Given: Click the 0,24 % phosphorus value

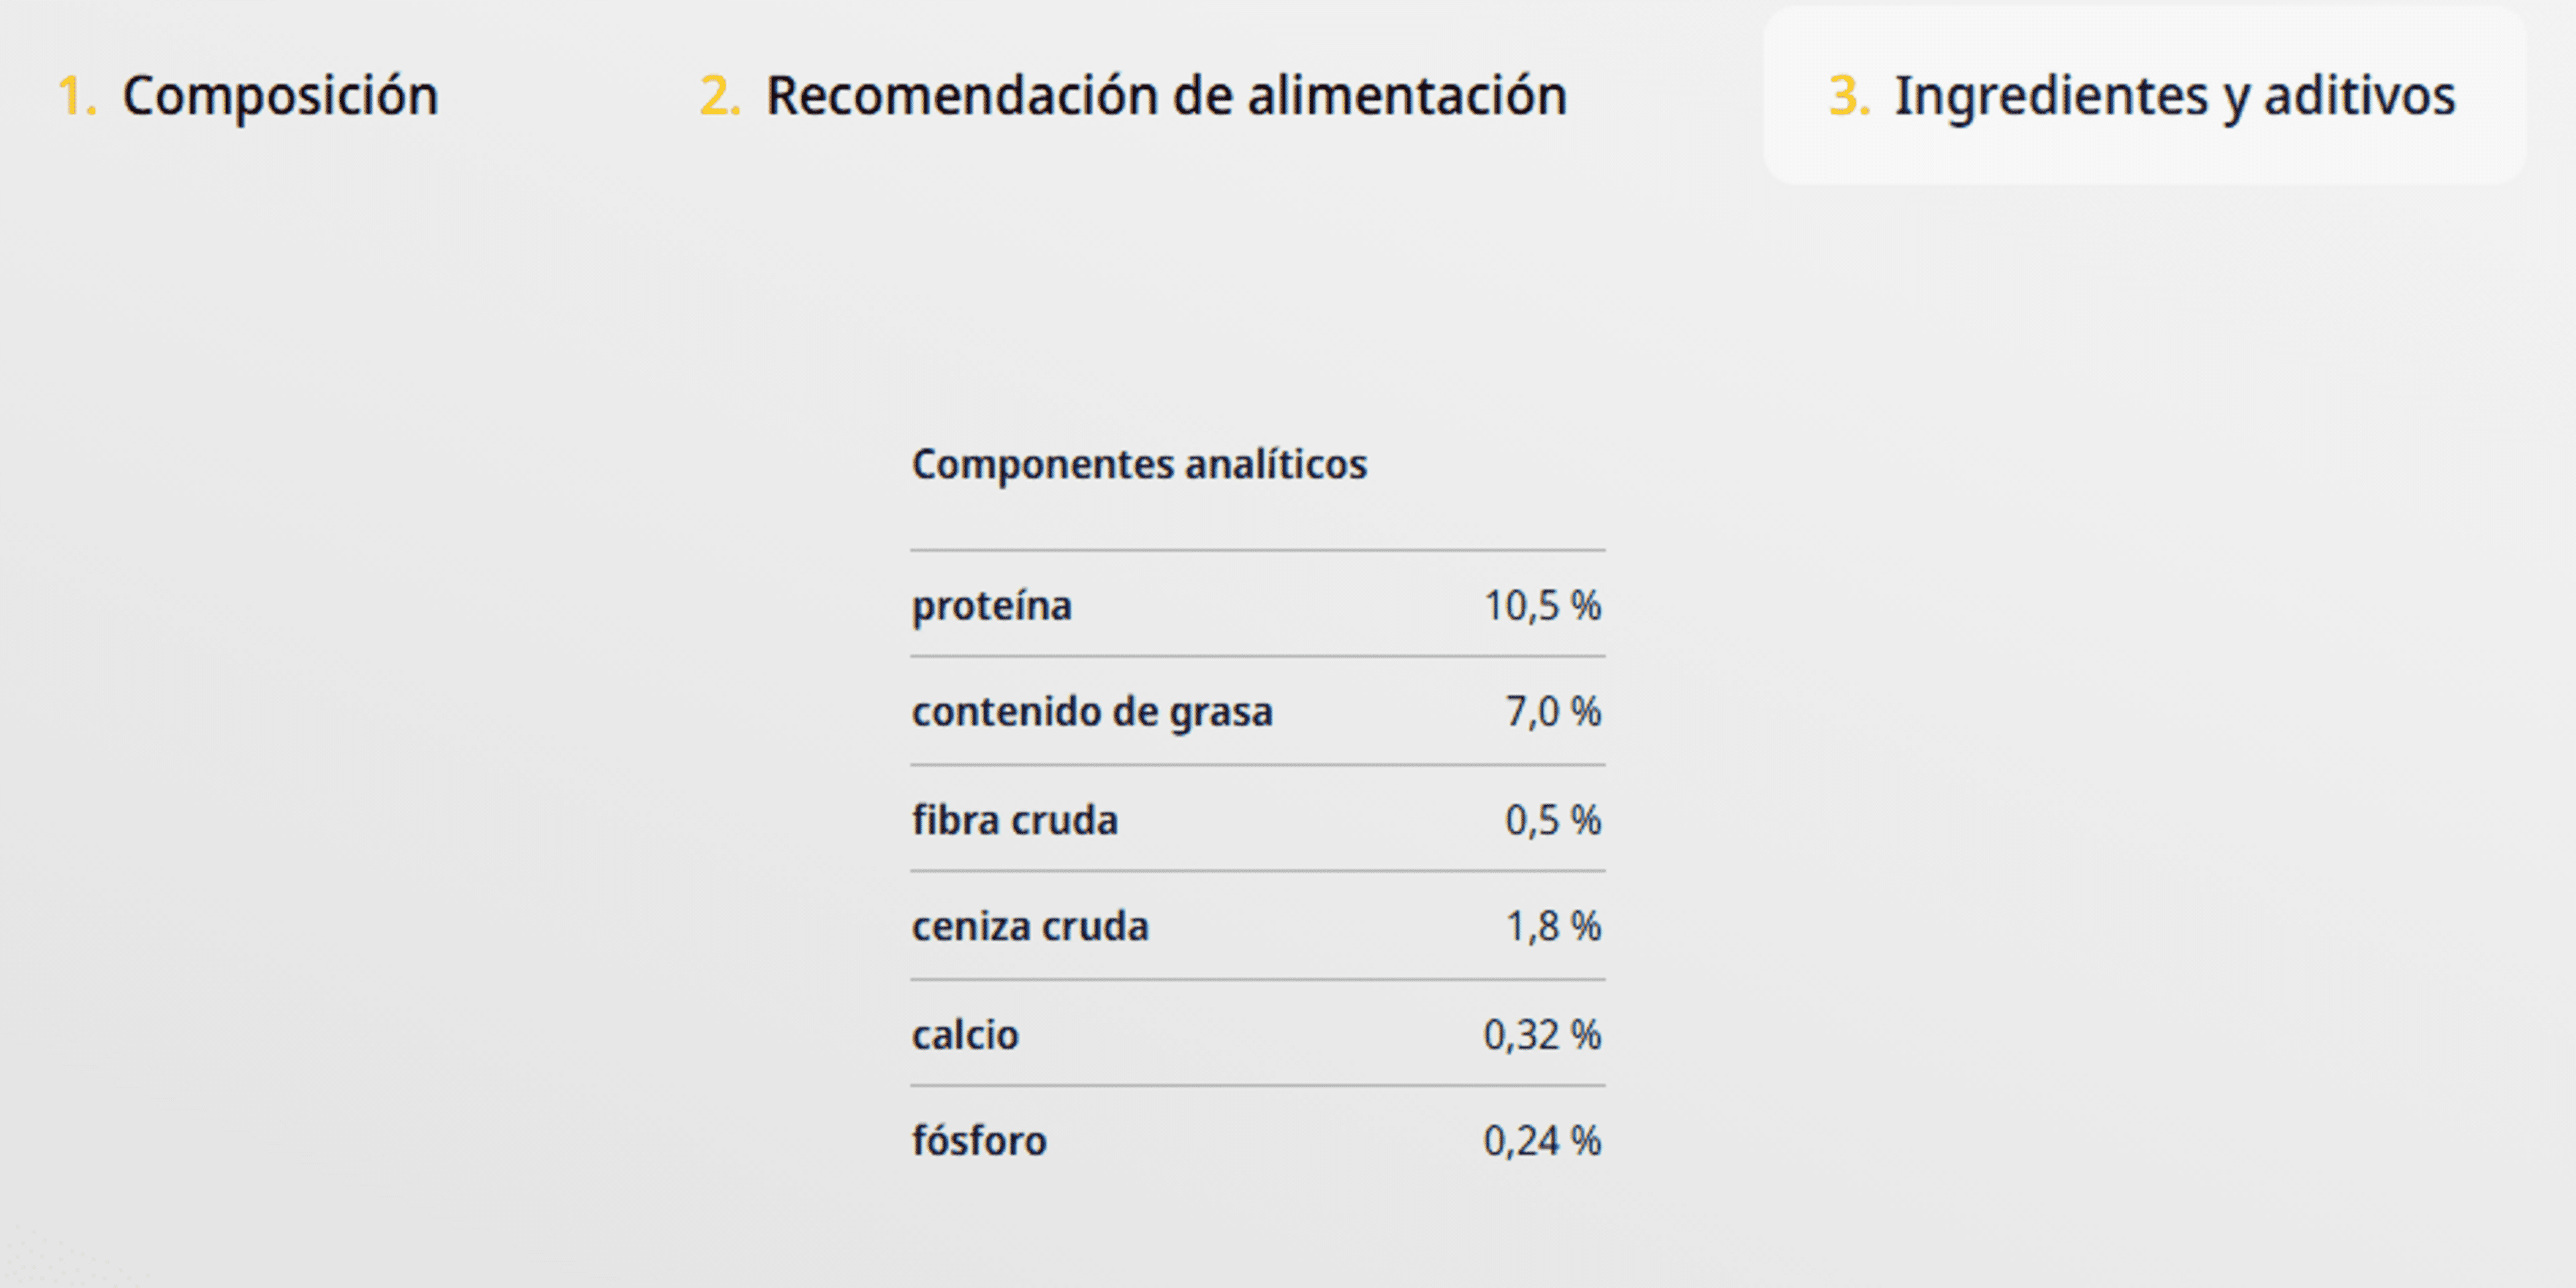Looking at the screenshot, I should 1542,1141.
